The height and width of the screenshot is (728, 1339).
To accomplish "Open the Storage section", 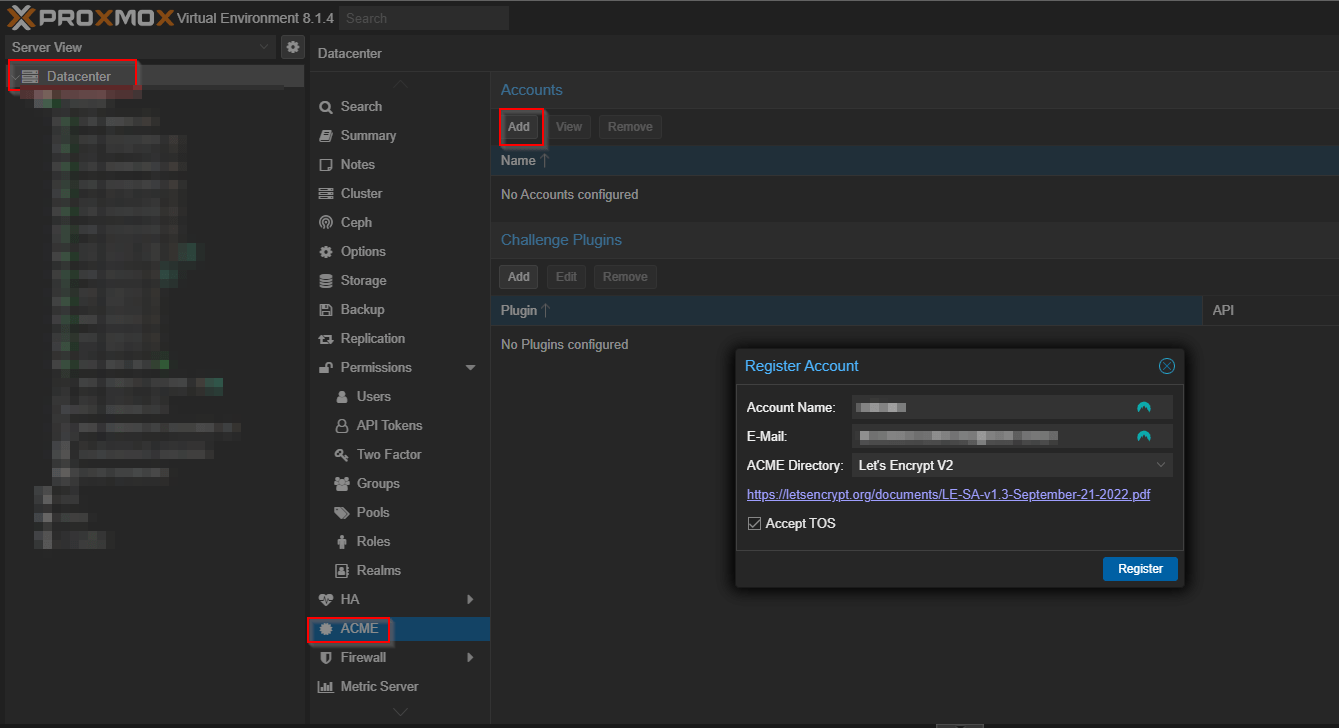I will (363, 280).
